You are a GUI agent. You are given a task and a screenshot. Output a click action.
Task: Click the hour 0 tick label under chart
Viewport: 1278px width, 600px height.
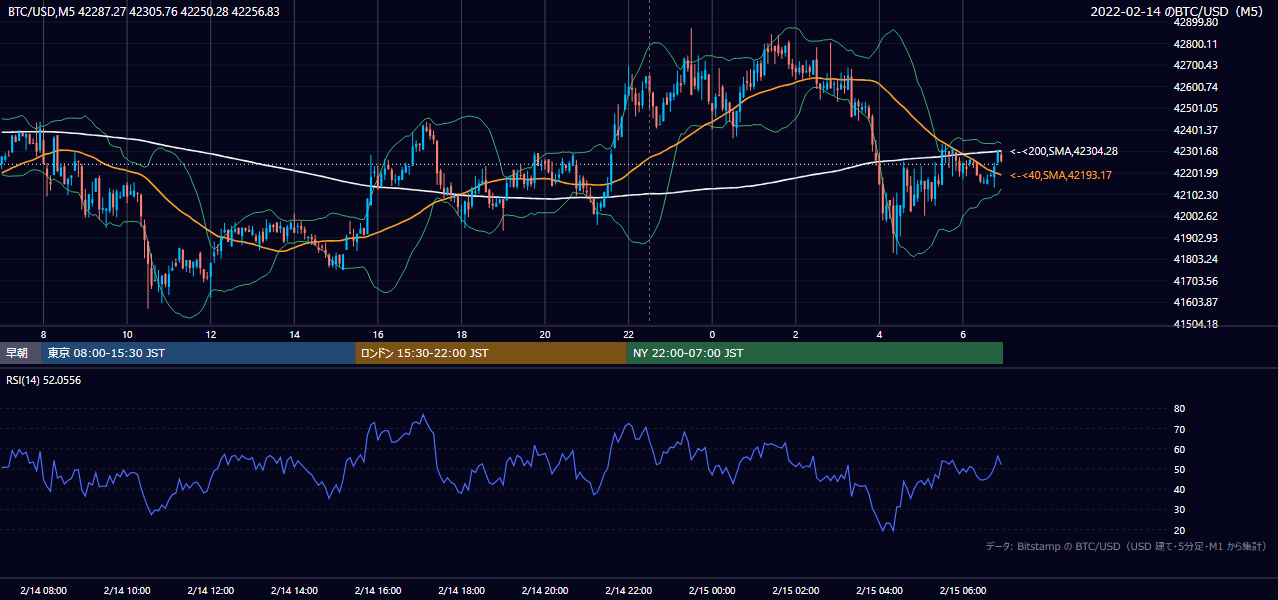pyautogui.click(x=712, y=334)
